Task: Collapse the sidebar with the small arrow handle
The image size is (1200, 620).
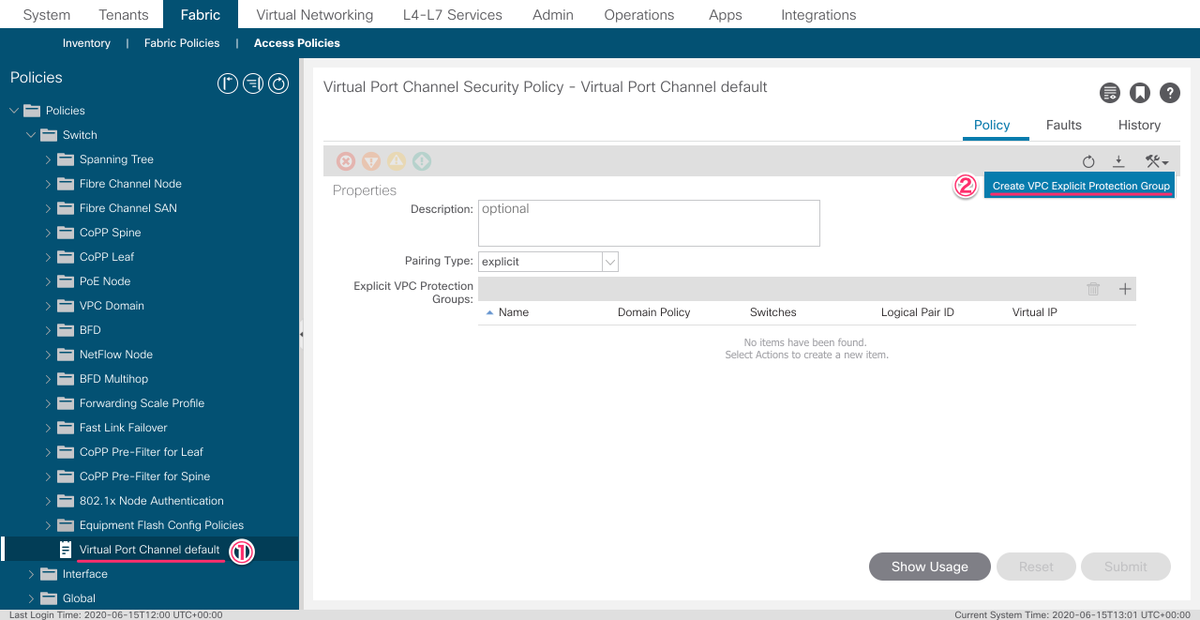Action: (302, 335)
